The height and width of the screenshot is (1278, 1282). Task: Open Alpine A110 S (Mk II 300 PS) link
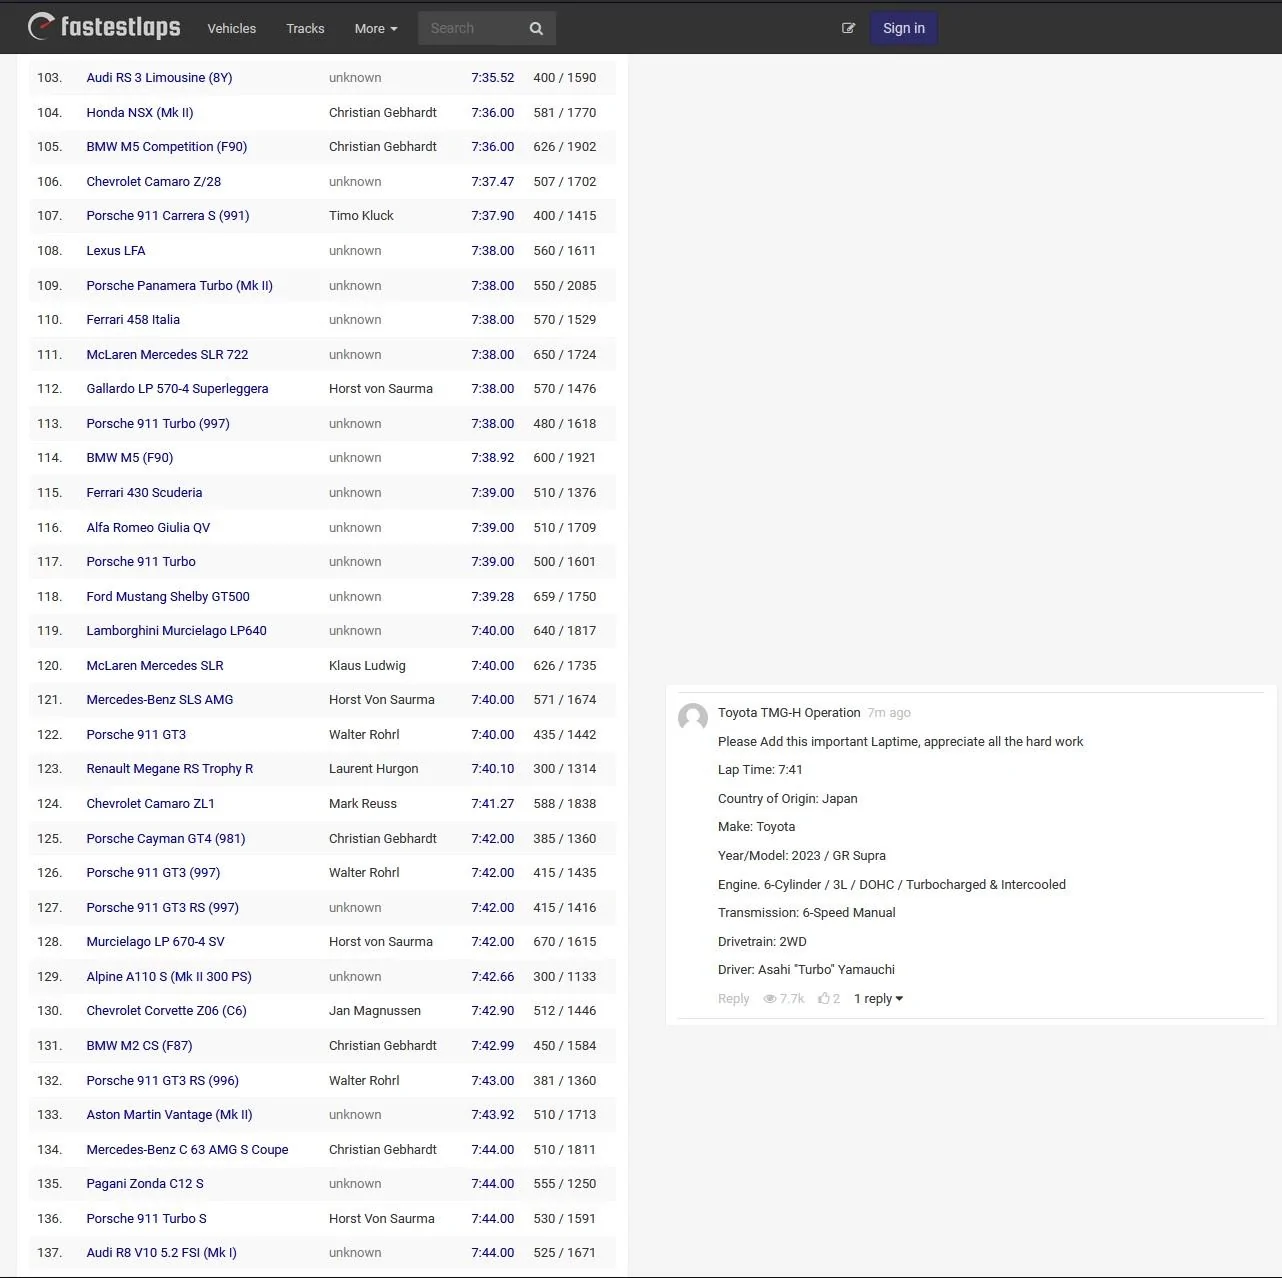click(169, 977)
